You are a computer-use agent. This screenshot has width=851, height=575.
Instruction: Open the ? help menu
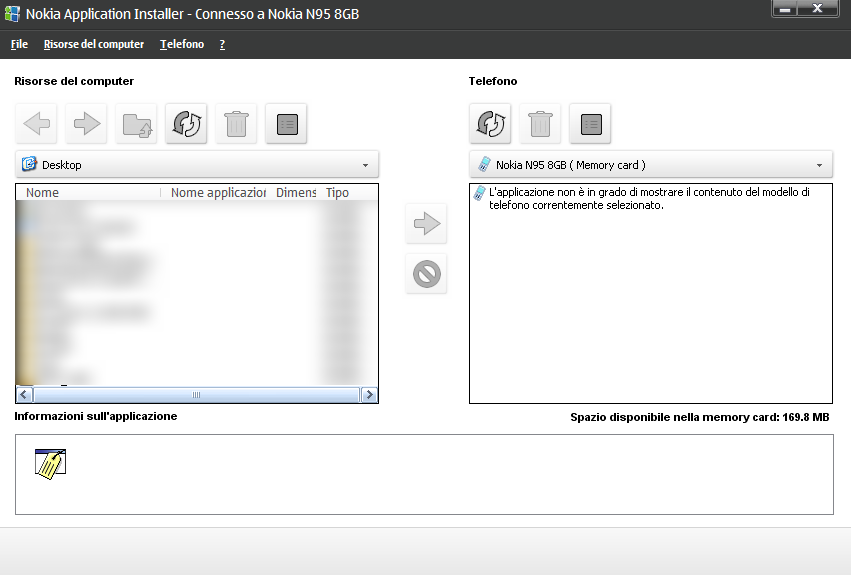[222, 45]
